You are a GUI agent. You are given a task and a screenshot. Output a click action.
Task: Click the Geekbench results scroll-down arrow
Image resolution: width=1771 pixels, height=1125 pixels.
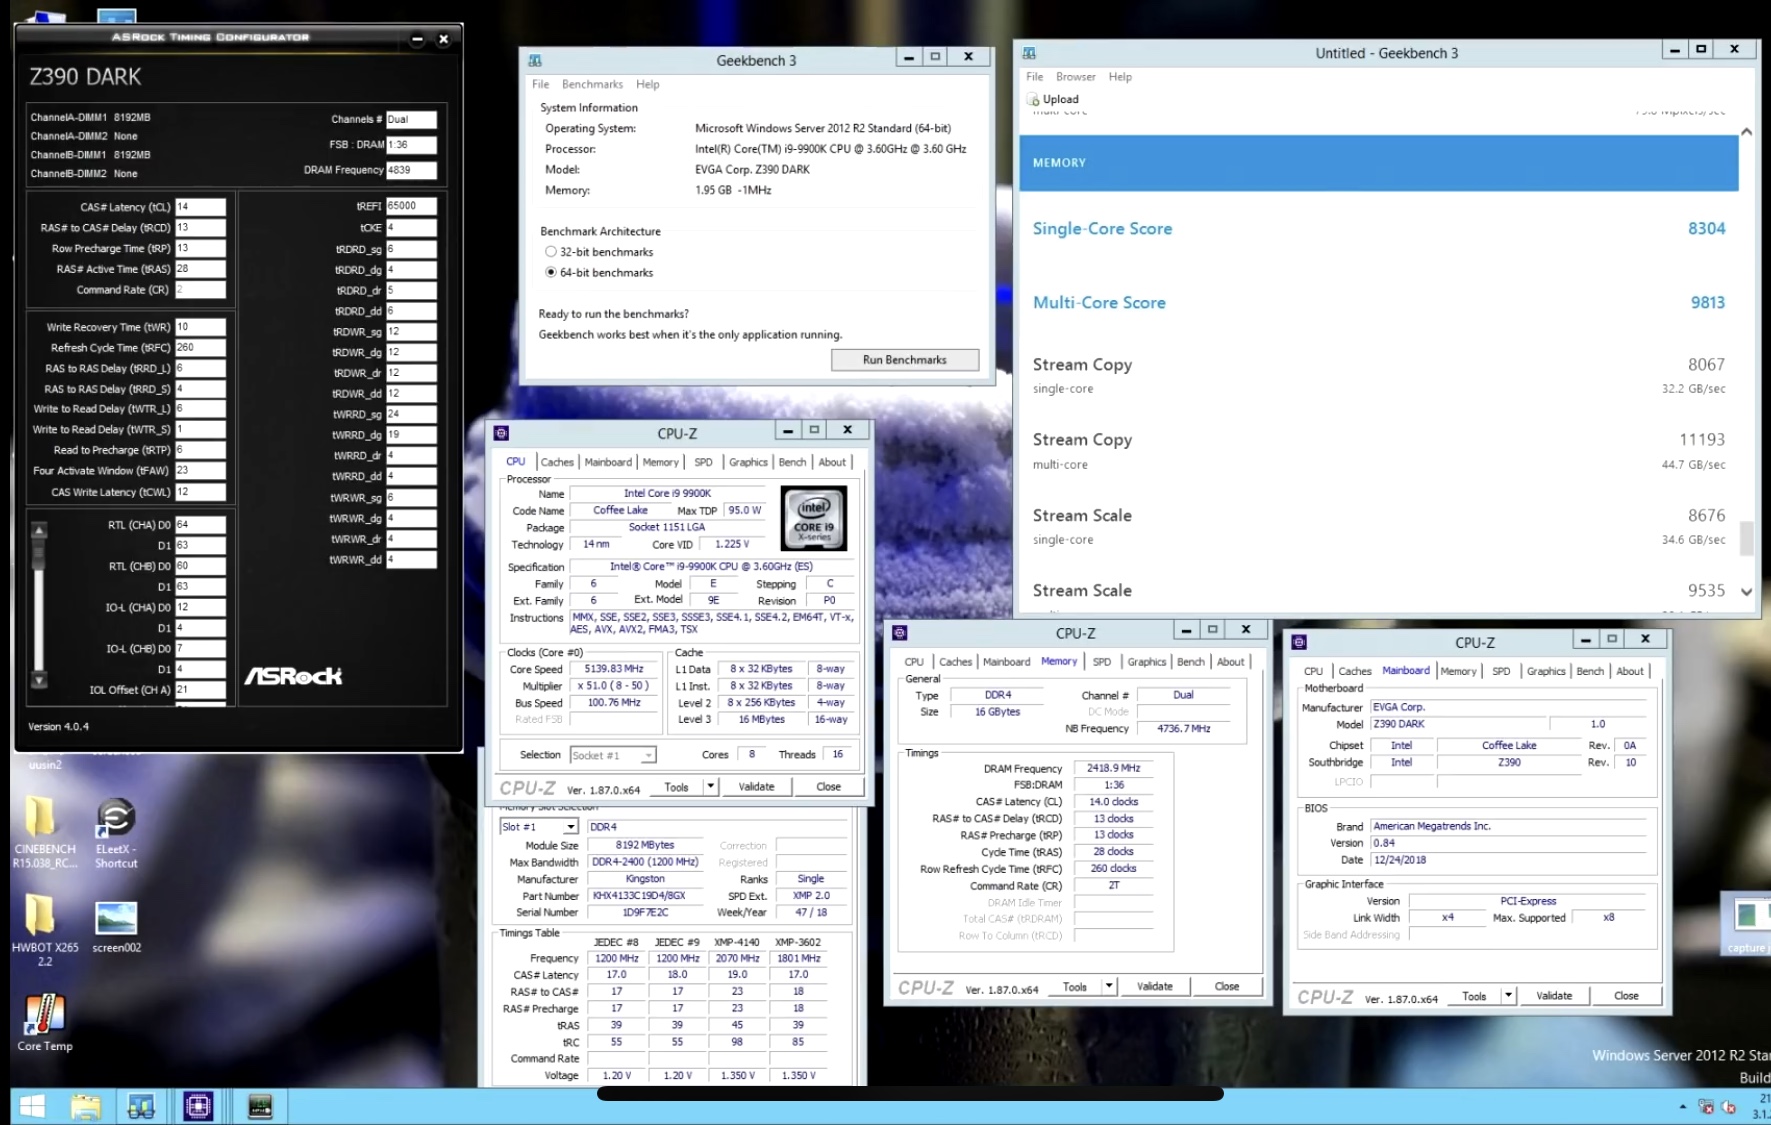click(x=1746, y=592)
